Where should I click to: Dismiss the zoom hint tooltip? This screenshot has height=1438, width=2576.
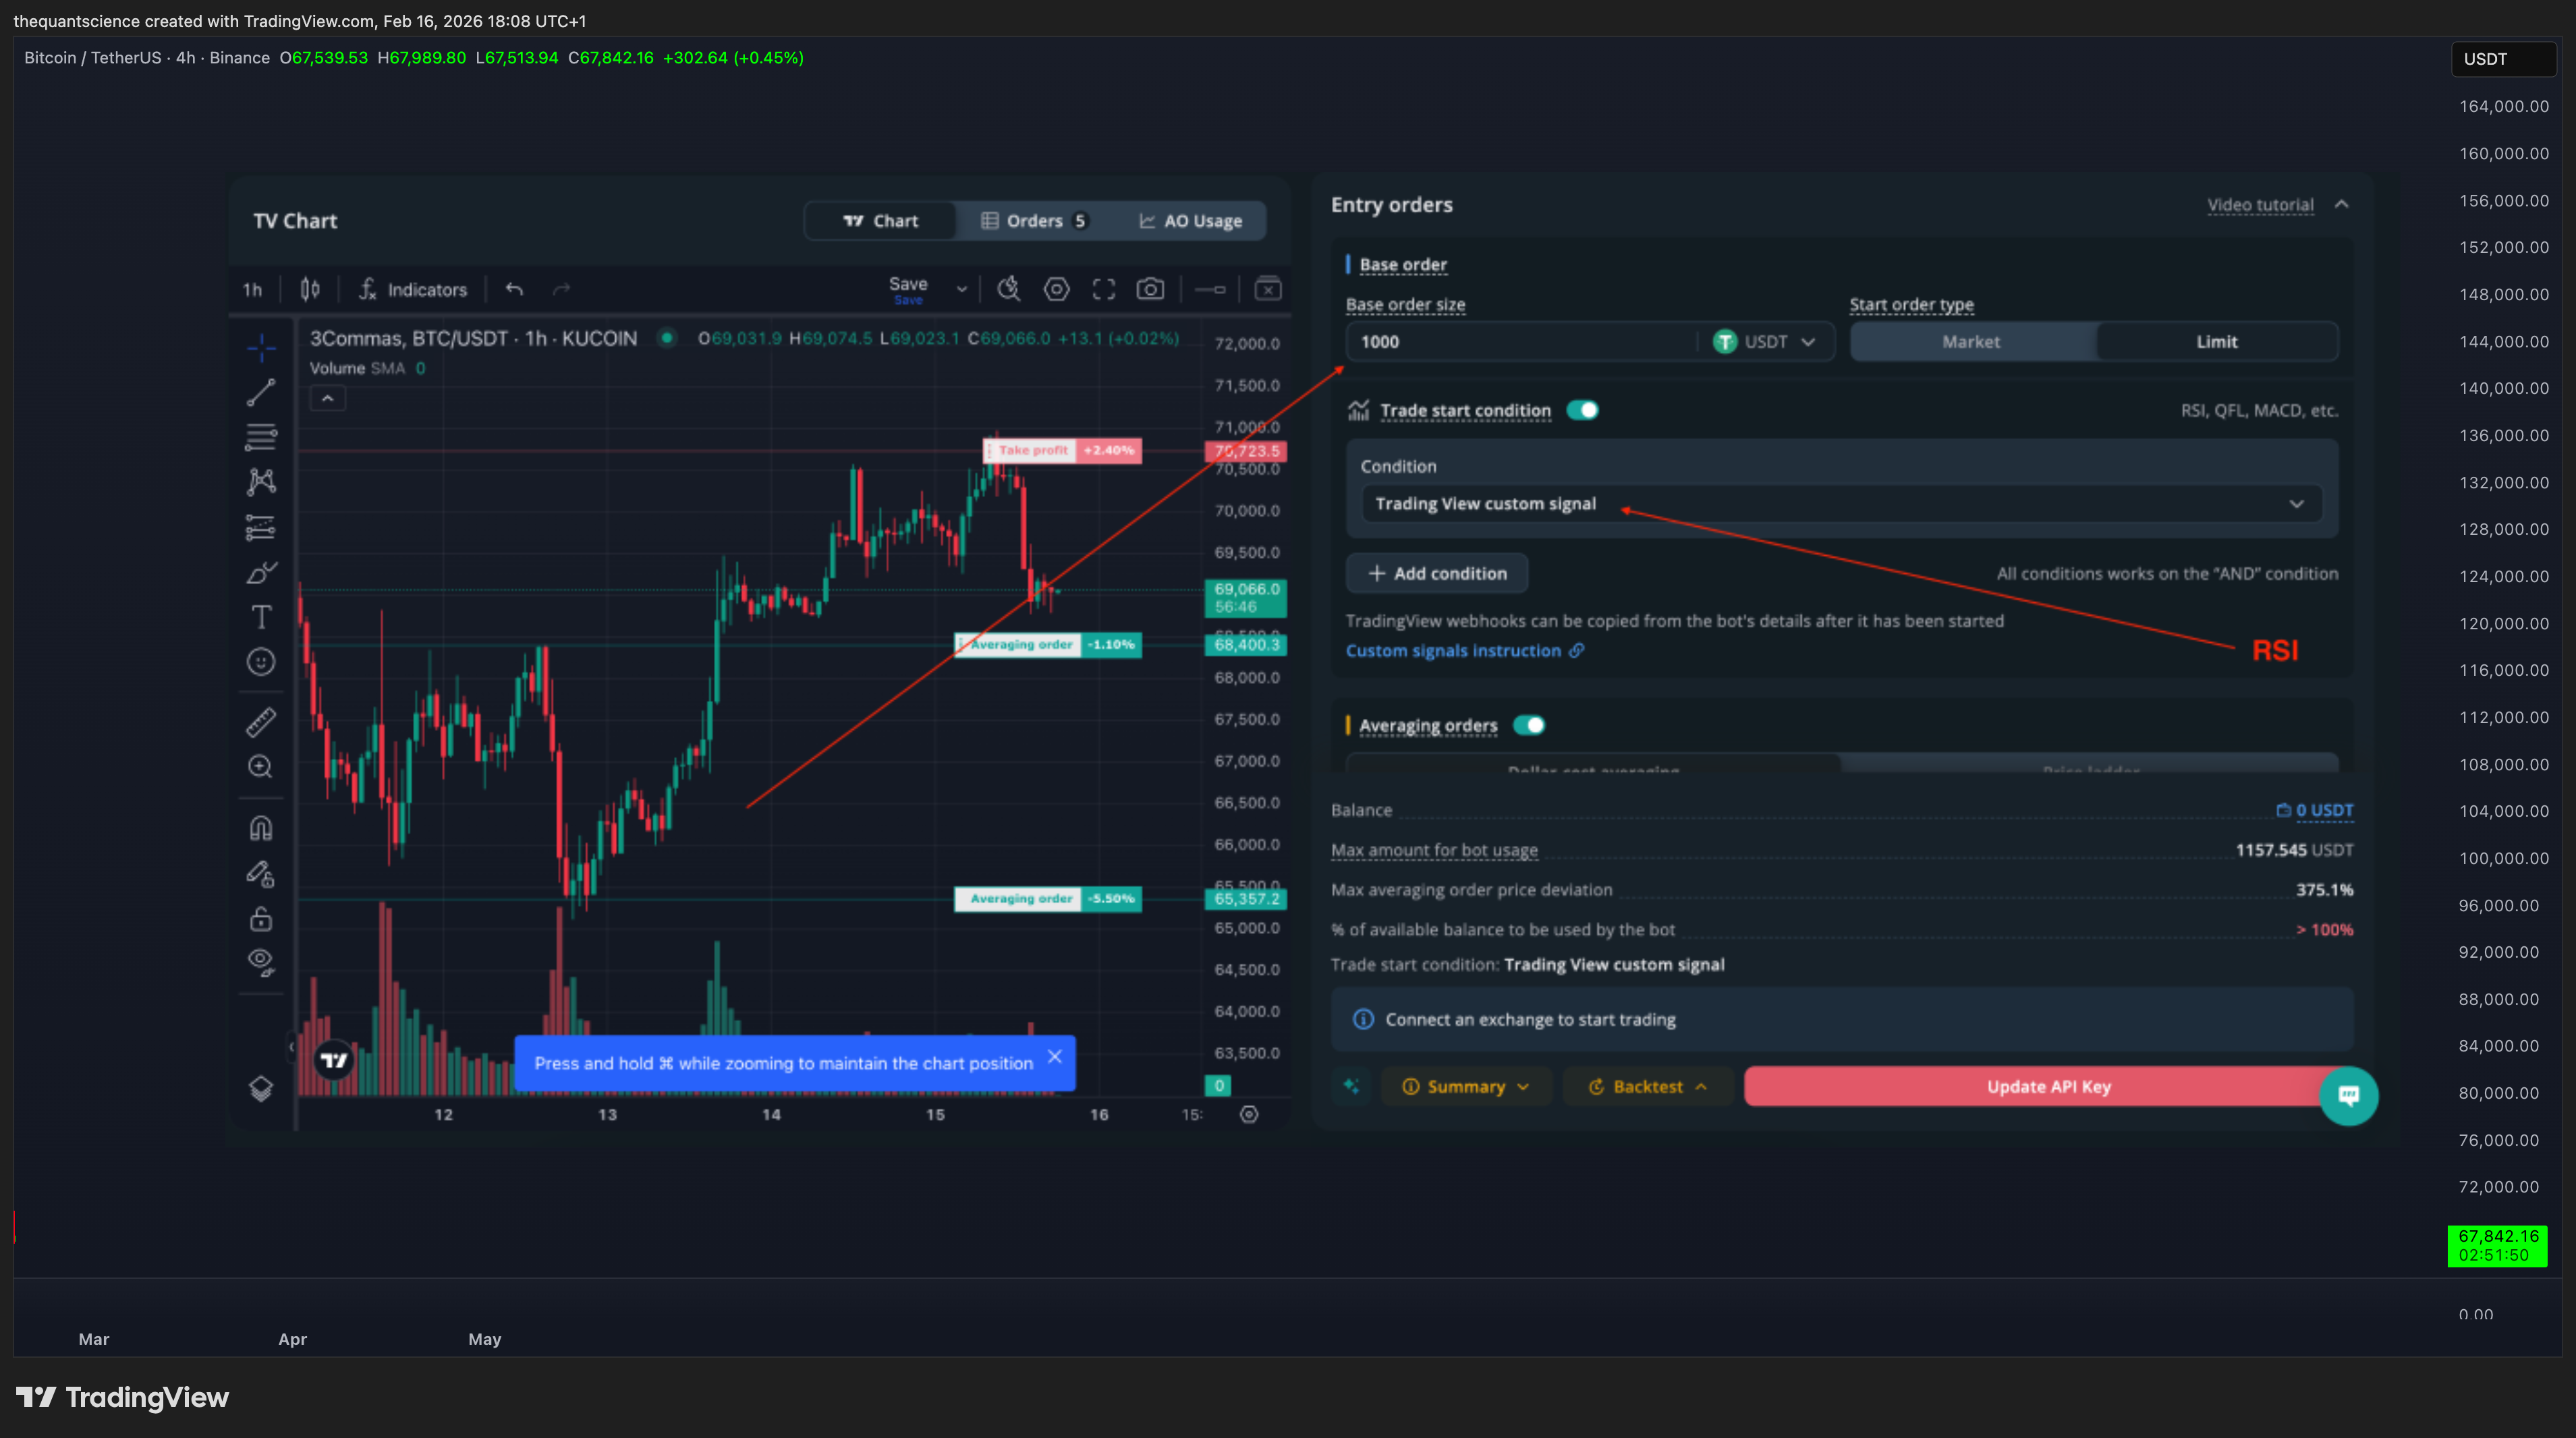pyautogui.click(x=1055, y=1057)
